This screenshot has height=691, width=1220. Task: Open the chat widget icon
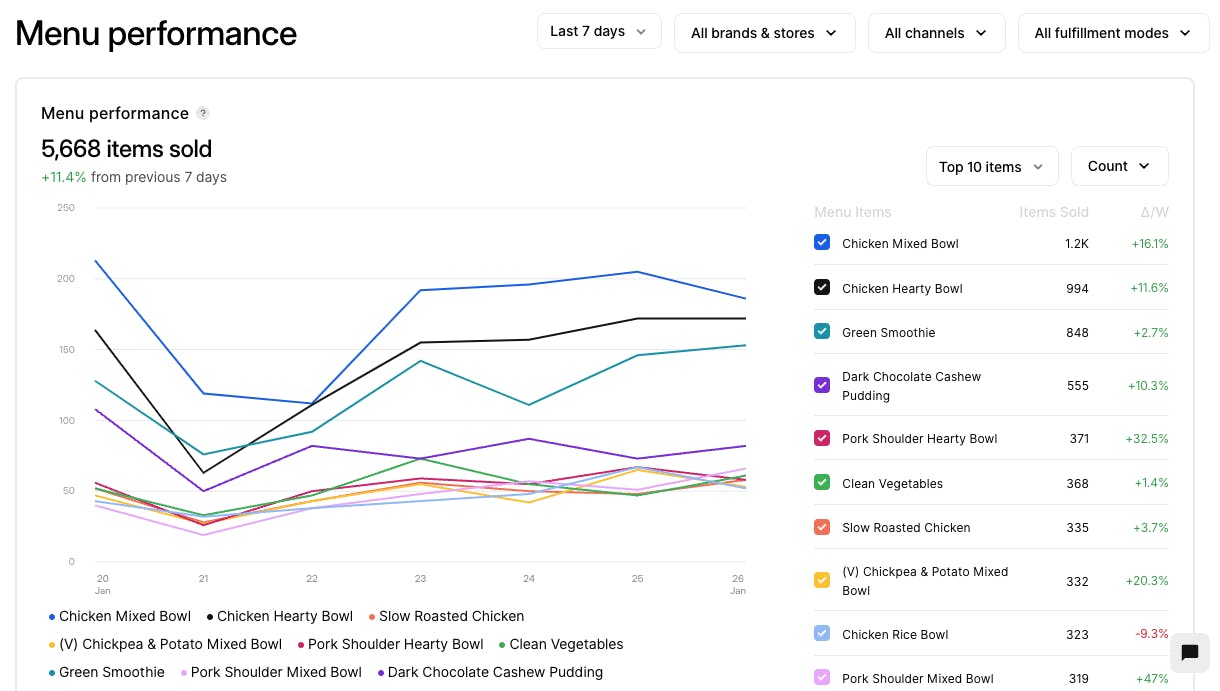pyautogui.click(x=1189, y=653)
